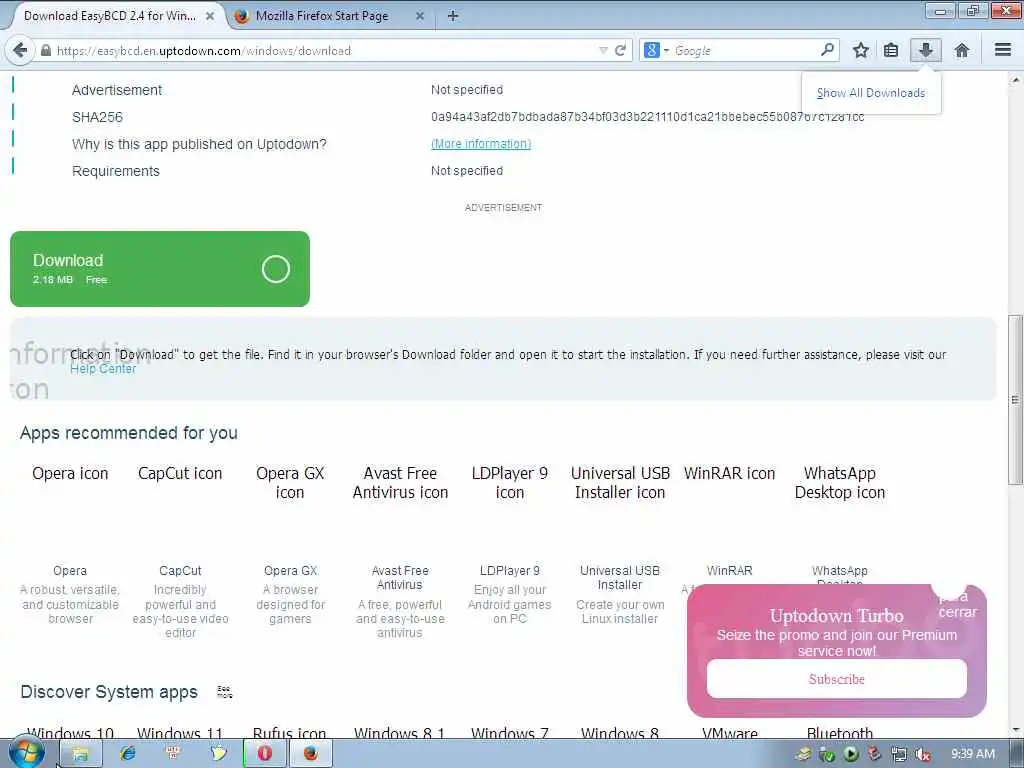The image size is (1024, 768).
Task: Click the scrollbar up arrow
Action: pyautogui.click(x=1015, y=80)
